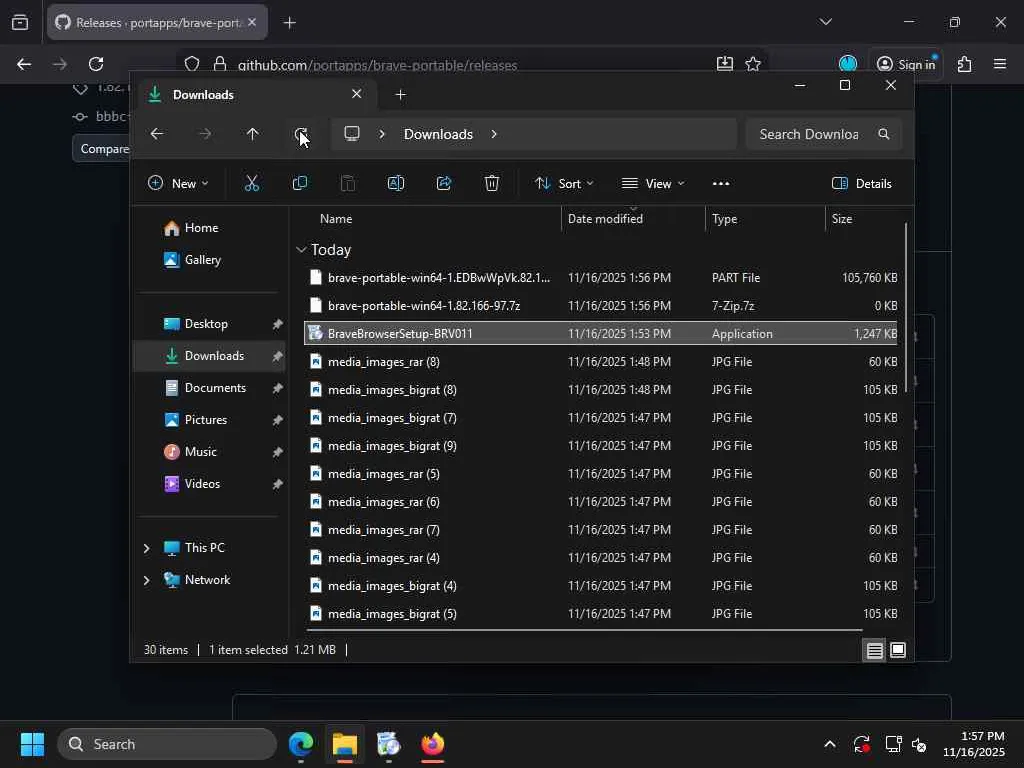1024x768 pixels.
Task: Select brave-portable-win64-1.82.166-97.7z file
Action: (601, 306)
